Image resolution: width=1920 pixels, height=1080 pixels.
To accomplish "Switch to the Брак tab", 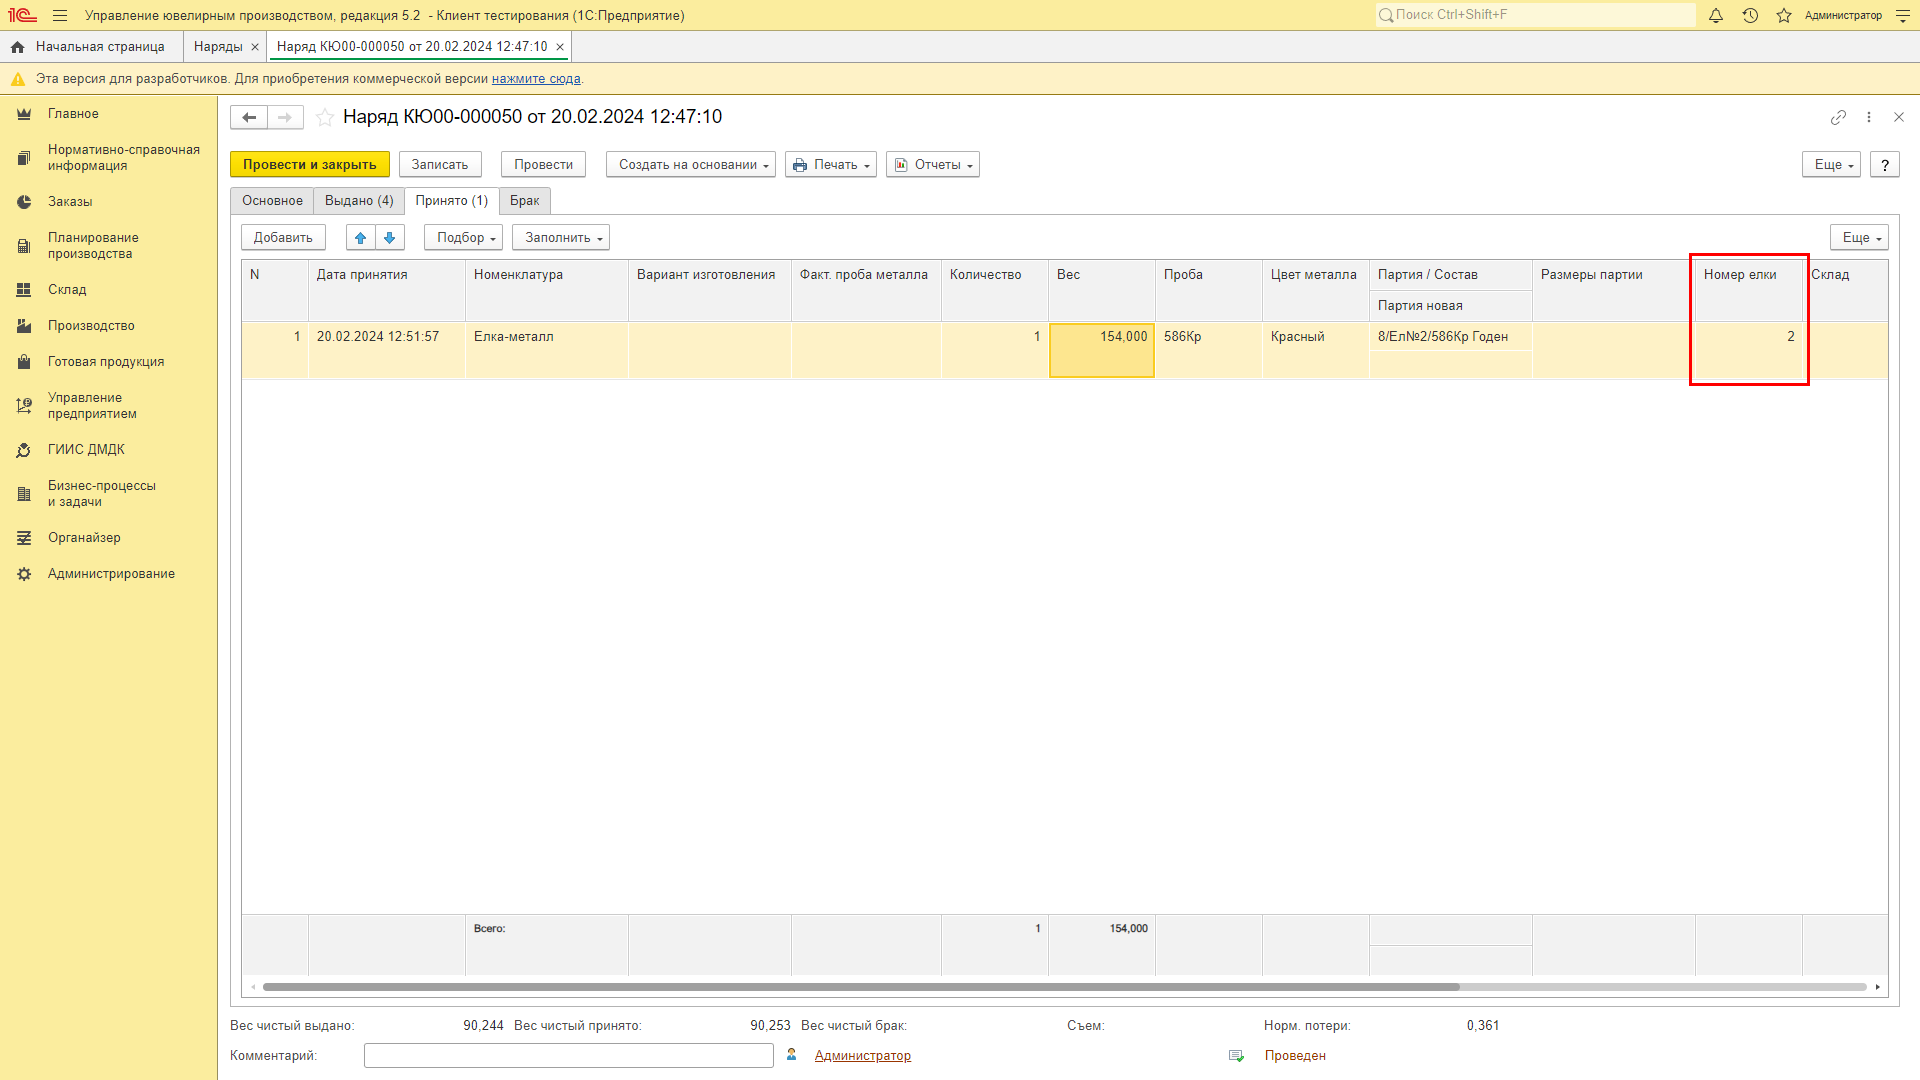I will click(525, 201).
